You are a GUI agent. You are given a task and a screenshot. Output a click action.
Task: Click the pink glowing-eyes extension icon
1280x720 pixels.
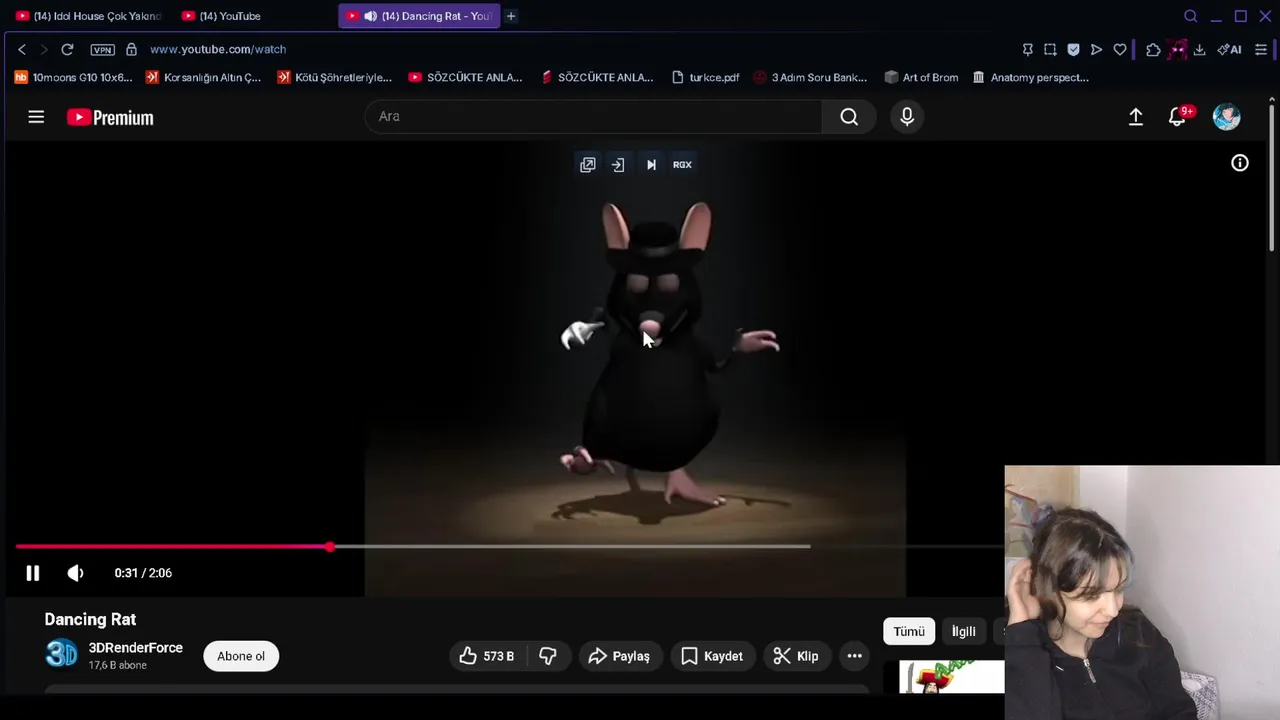tap(1177, 49)
